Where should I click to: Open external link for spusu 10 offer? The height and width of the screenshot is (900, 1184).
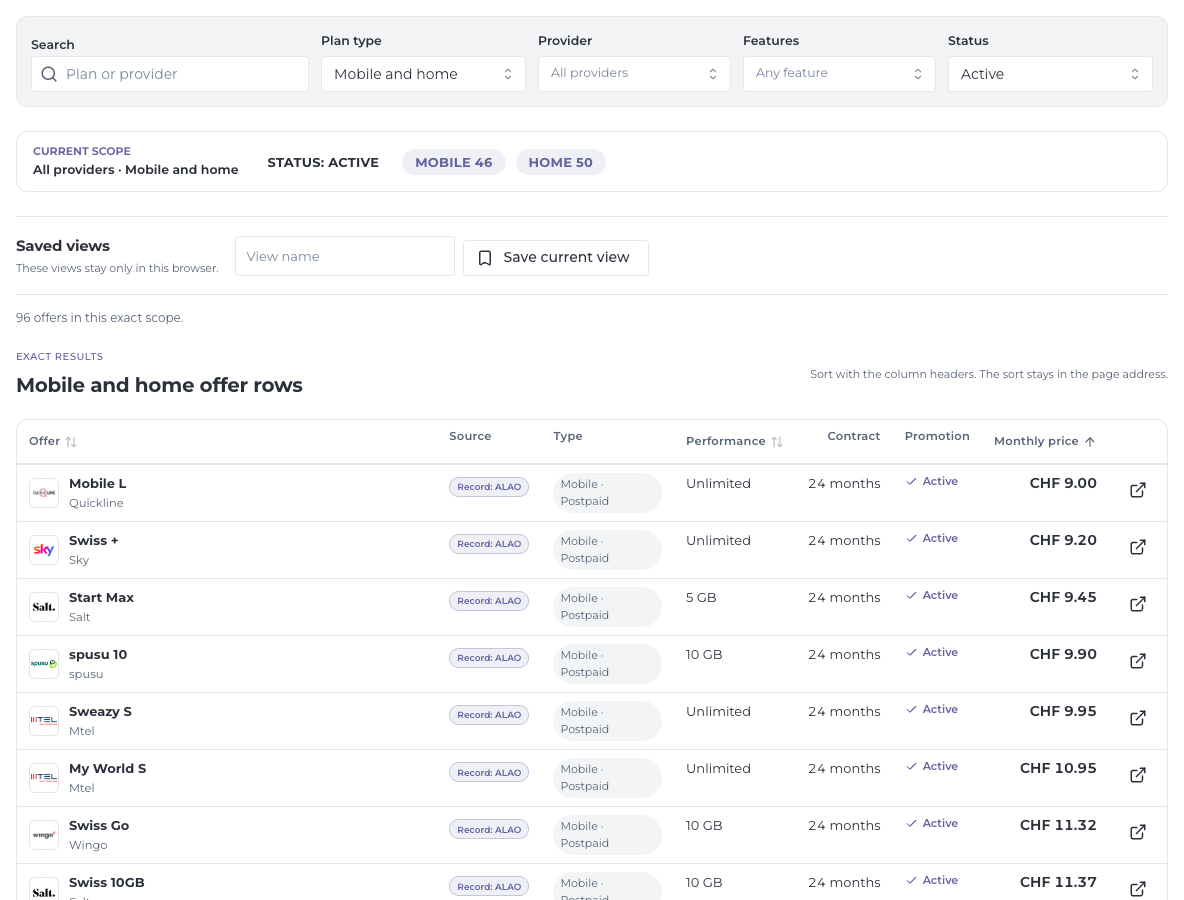pos(1137,661)
